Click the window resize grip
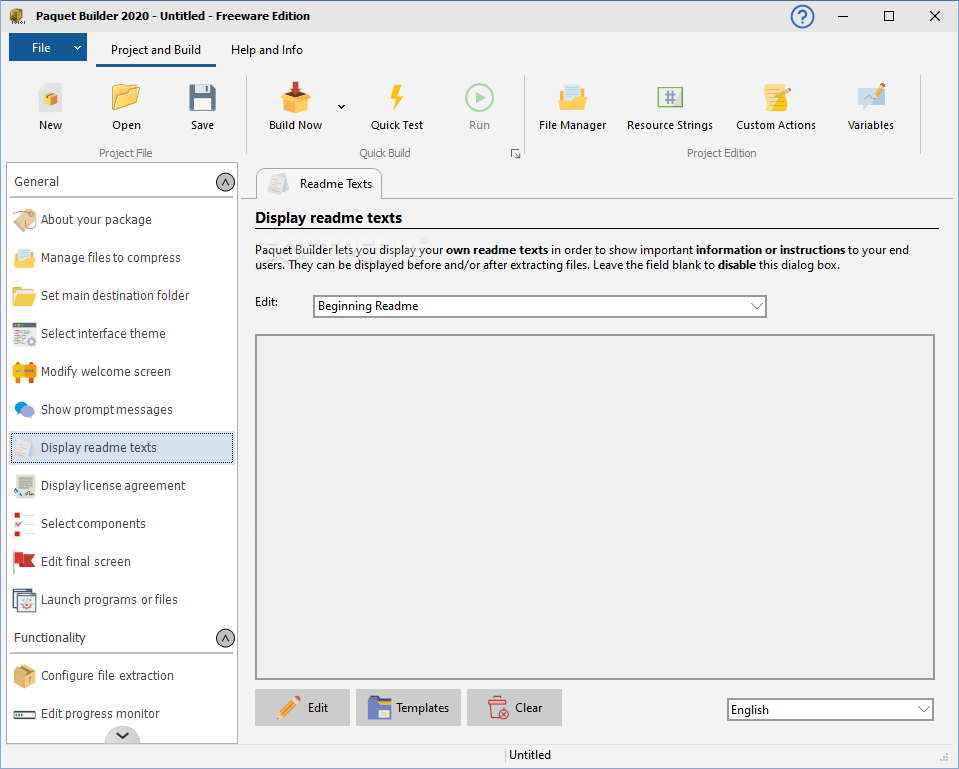This screenshot has height=769, width=959. click(943, 757)
